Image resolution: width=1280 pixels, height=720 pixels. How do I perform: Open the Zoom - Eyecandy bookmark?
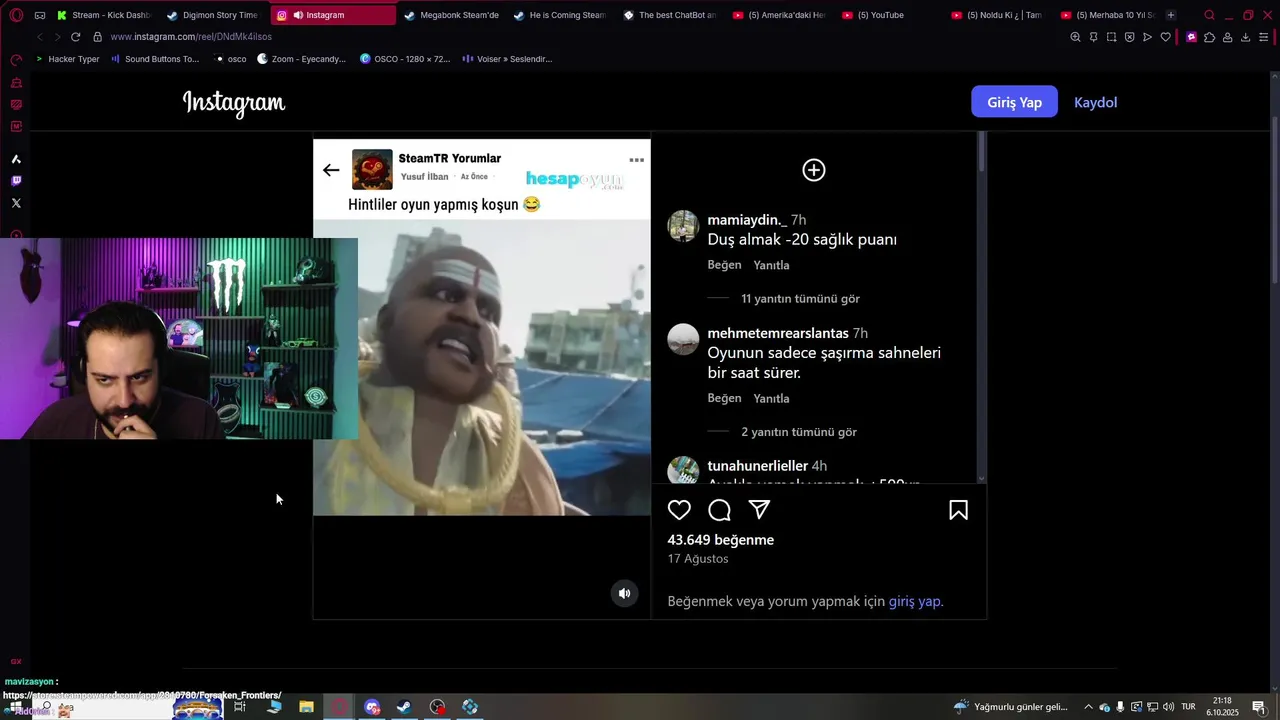pyautogui.click(x=301, y=59)
